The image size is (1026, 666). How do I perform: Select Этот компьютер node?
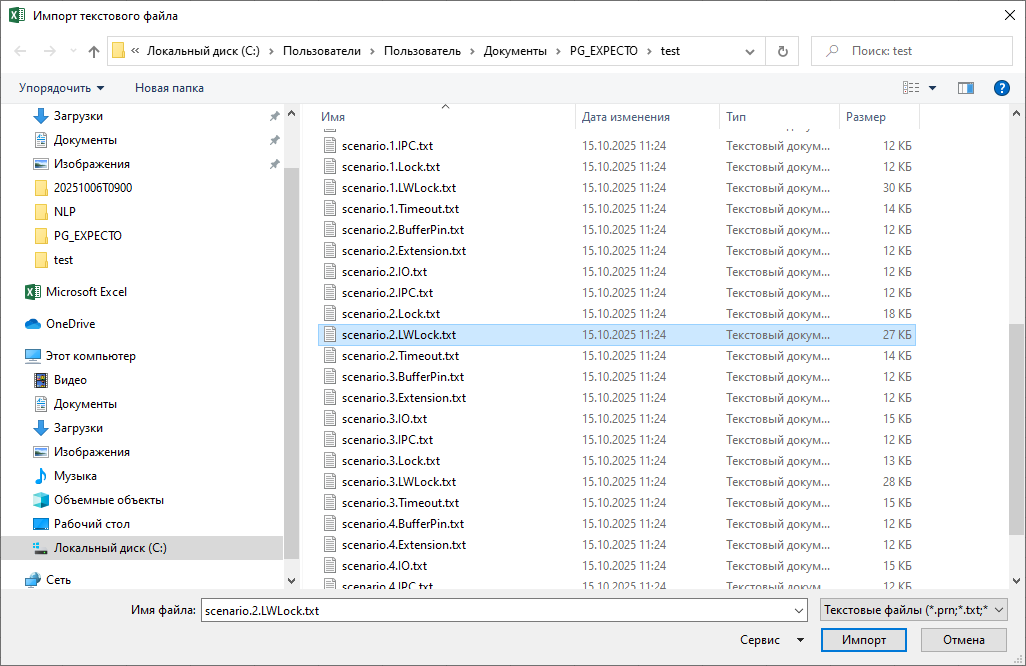(90, 356)
